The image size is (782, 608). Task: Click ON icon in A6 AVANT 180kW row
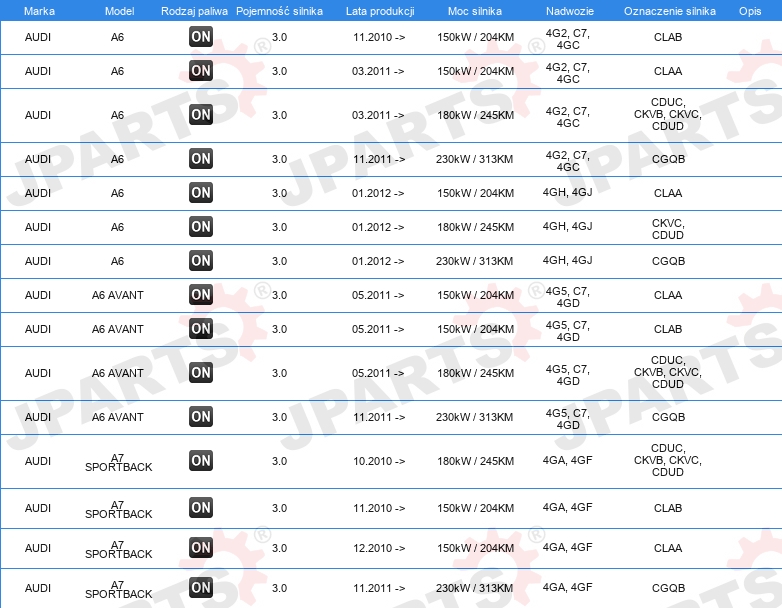[x=201, y=373]
